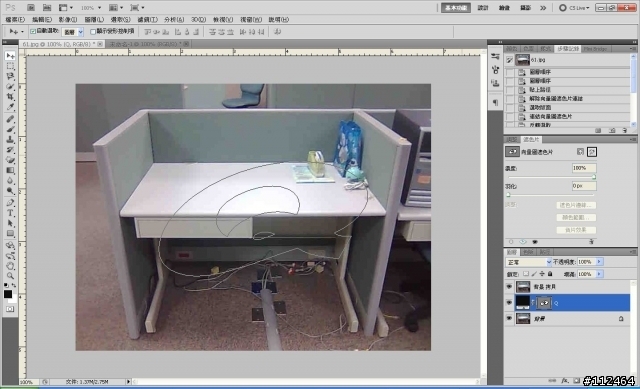
Task: Click the 基本功能 workspace button
Action: 456,8
